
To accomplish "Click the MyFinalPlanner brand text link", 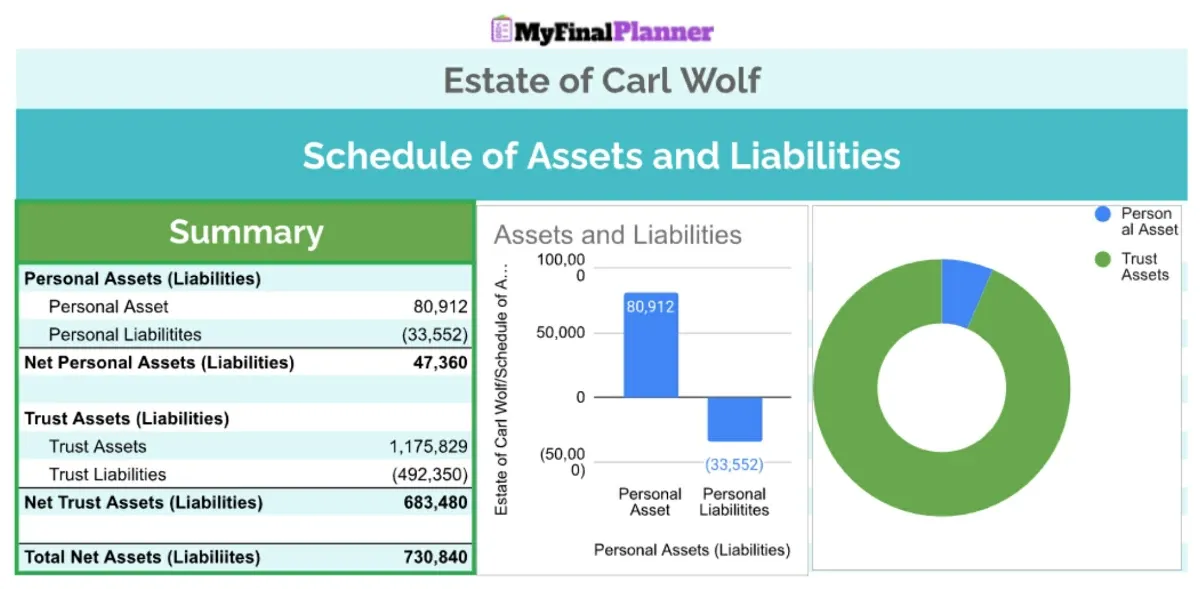I will click(x=615, y=31).
